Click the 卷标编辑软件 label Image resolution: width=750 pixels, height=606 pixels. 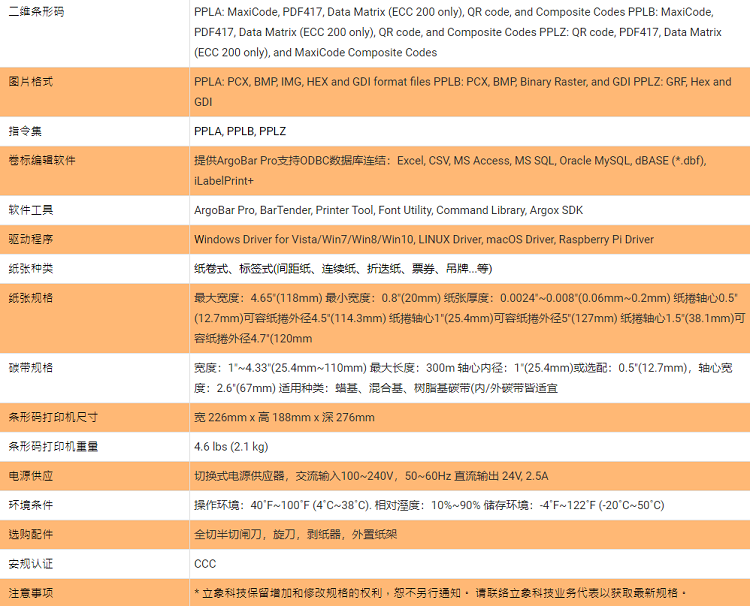42,160
